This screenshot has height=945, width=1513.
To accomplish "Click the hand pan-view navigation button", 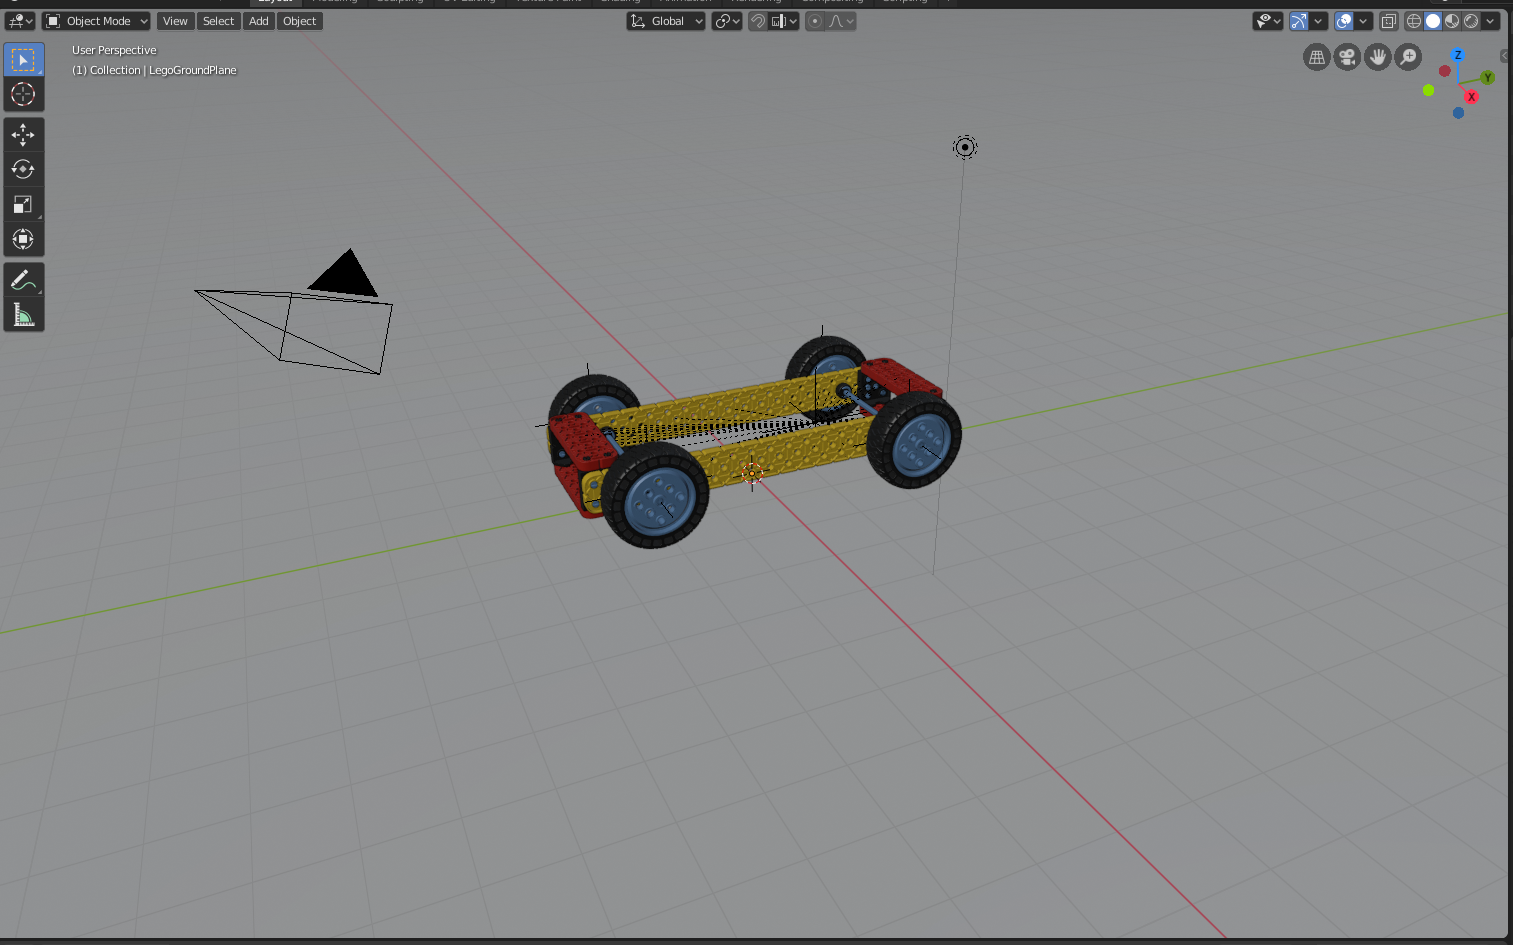I will tap(1378, 57).
